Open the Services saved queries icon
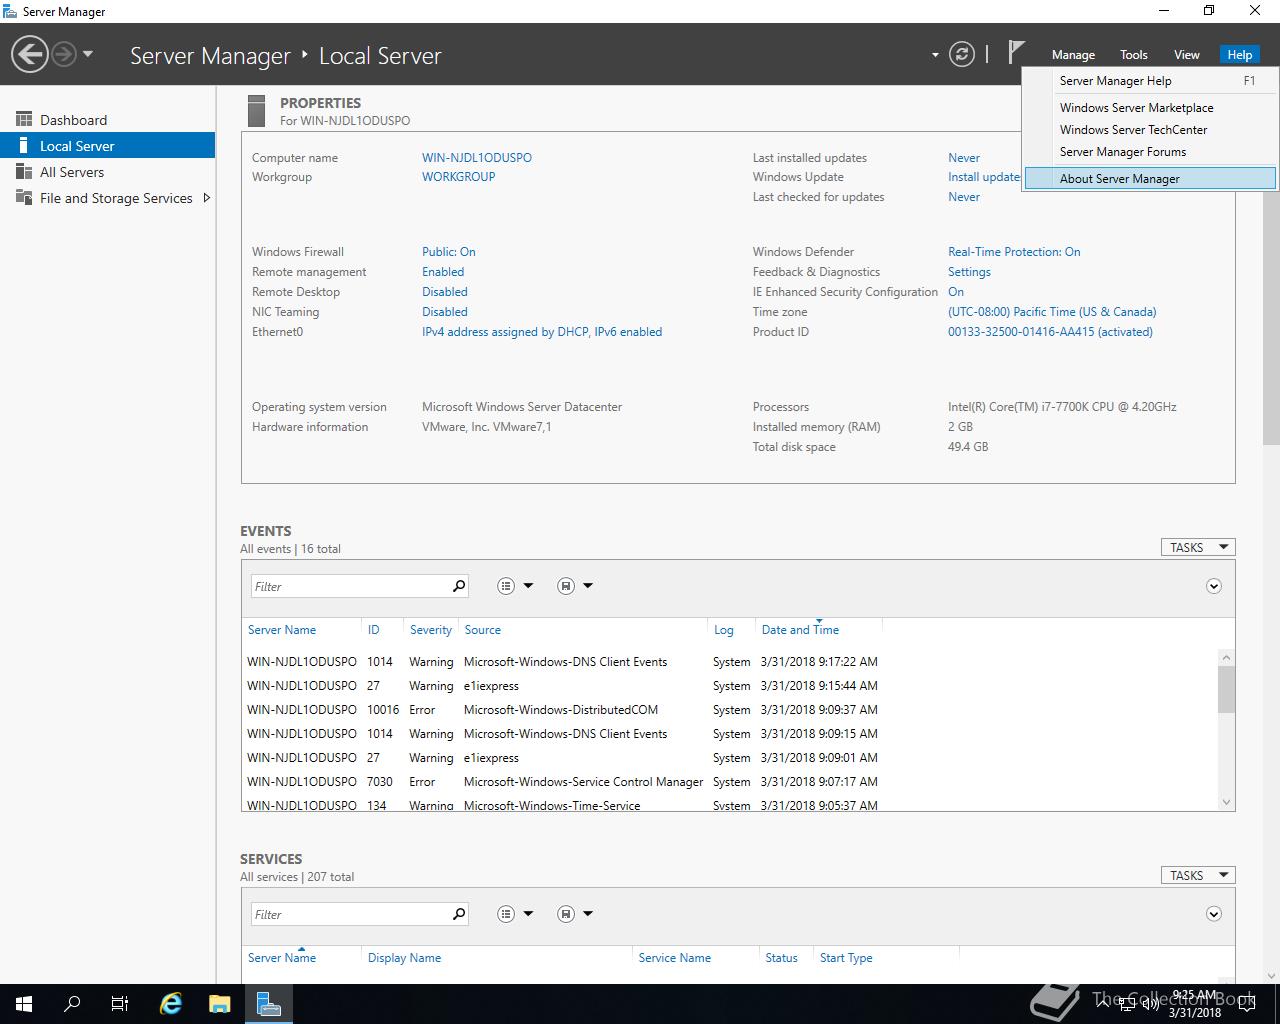The height and width of the screenshot is (1024, 1280). 566,914
